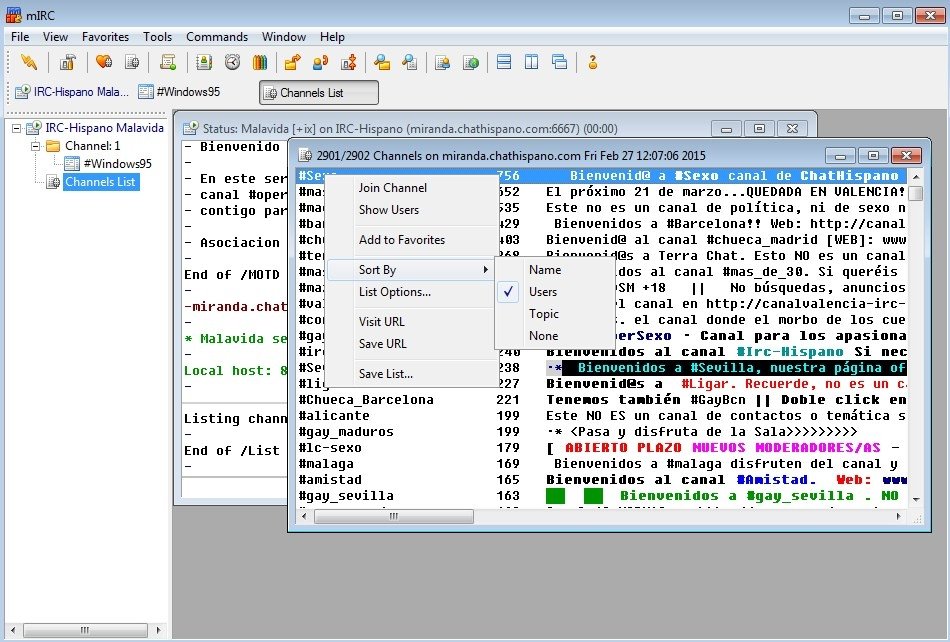Open the URLs List globe icon
Screen dimensions: 950x642
(471, 62)
